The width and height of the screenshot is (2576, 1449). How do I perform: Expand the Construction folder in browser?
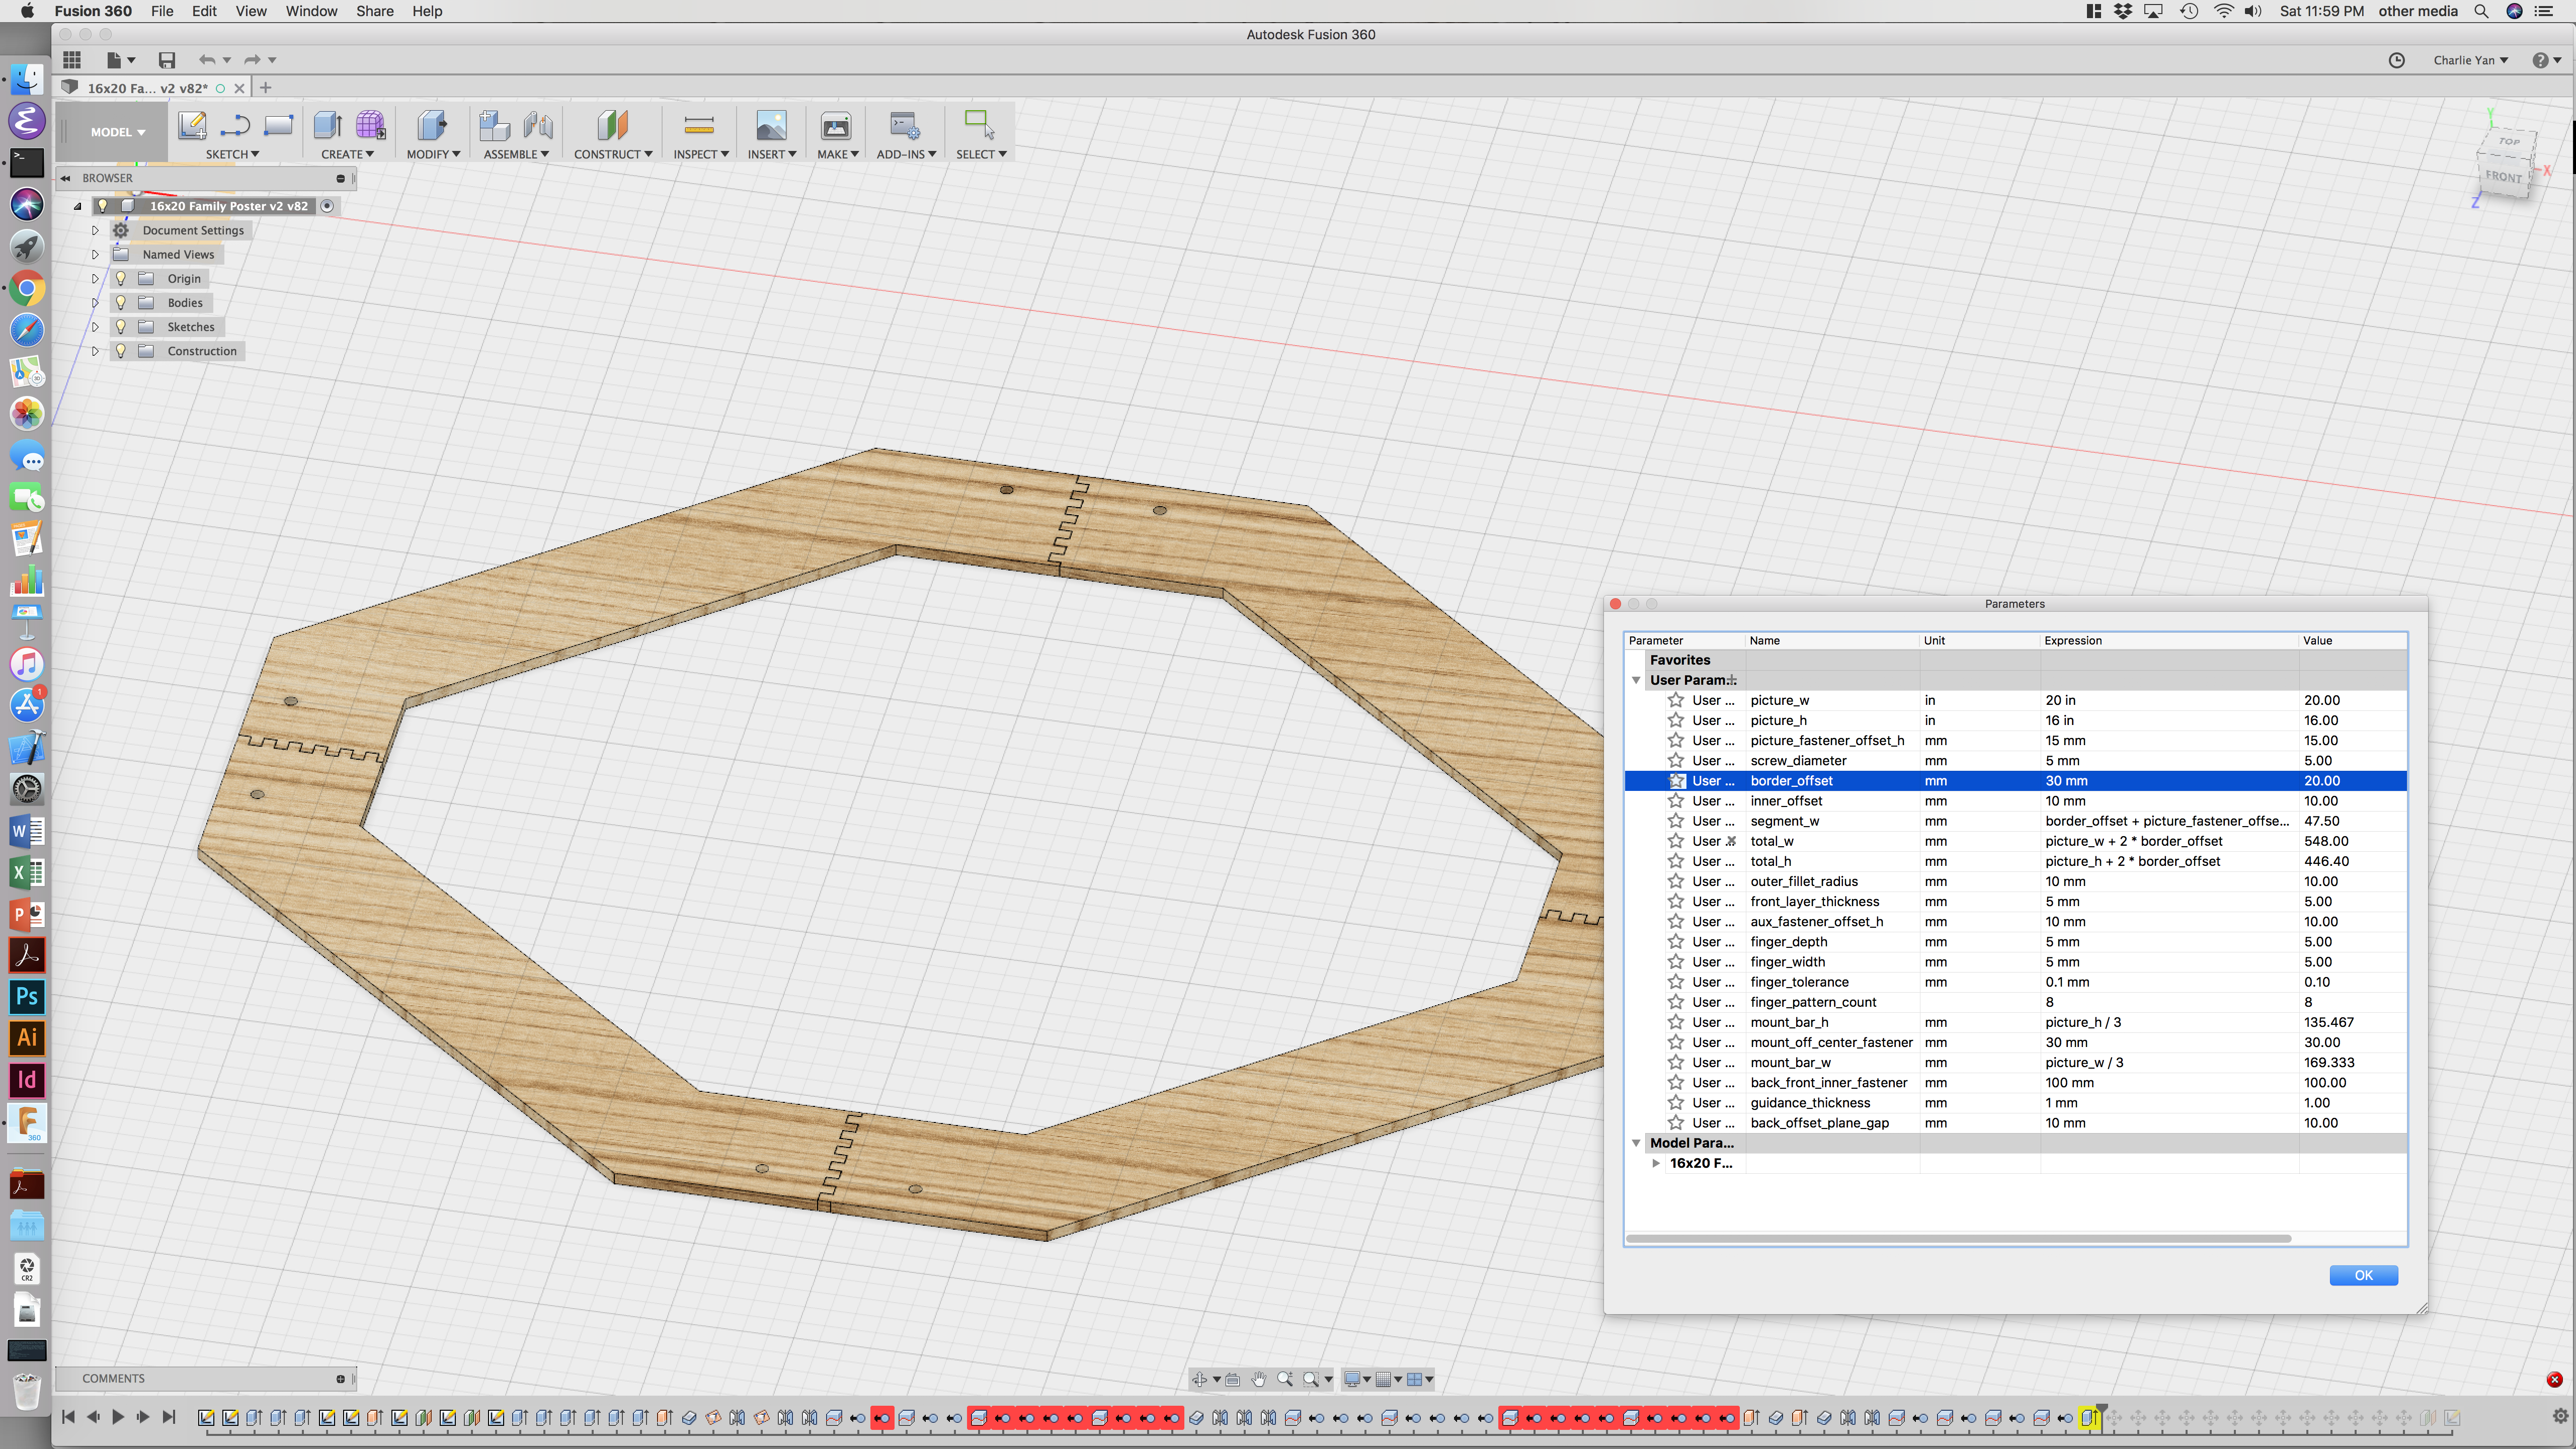(95, 351)
